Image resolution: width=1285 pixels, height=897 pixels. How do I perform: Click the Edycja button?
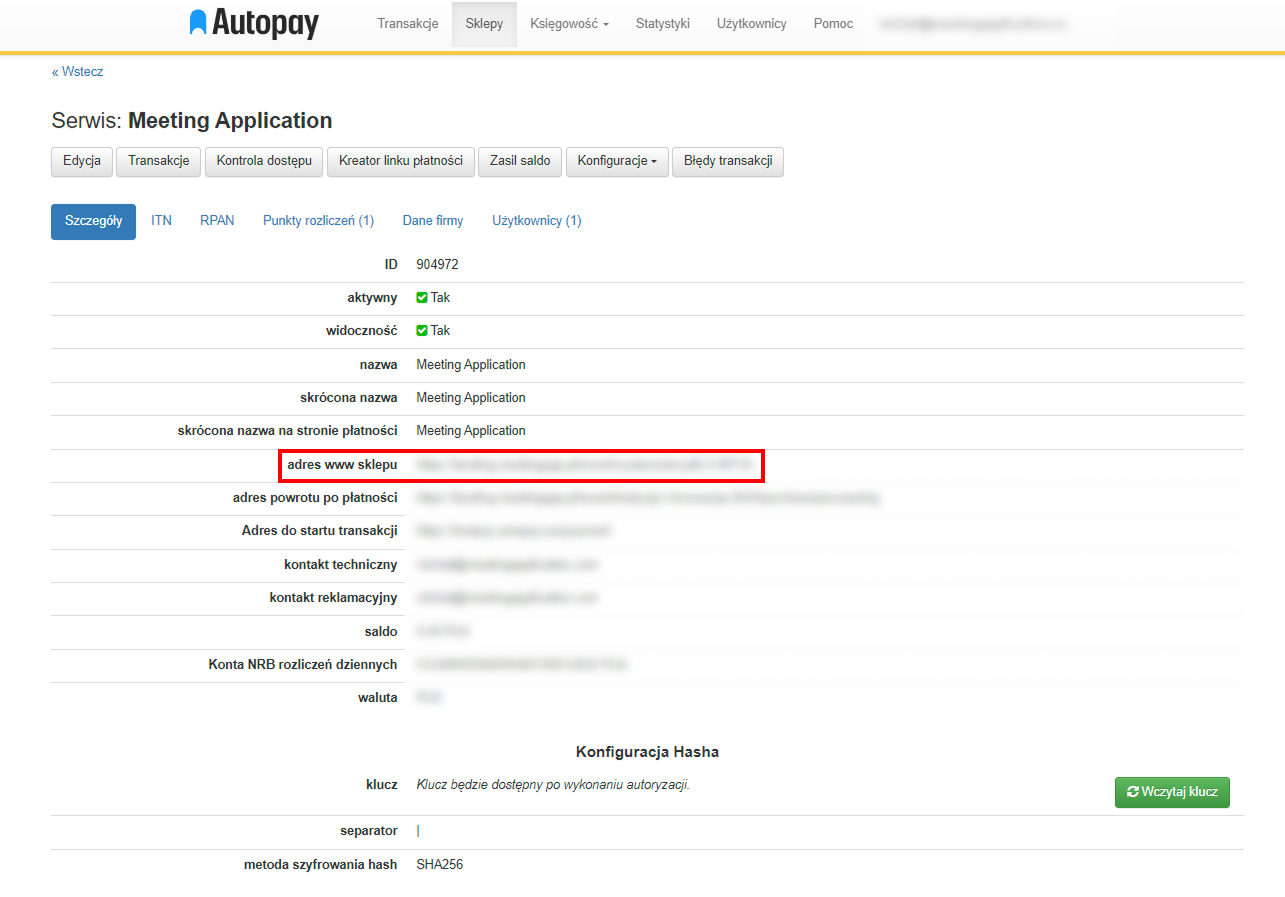[x=82, y=161]
